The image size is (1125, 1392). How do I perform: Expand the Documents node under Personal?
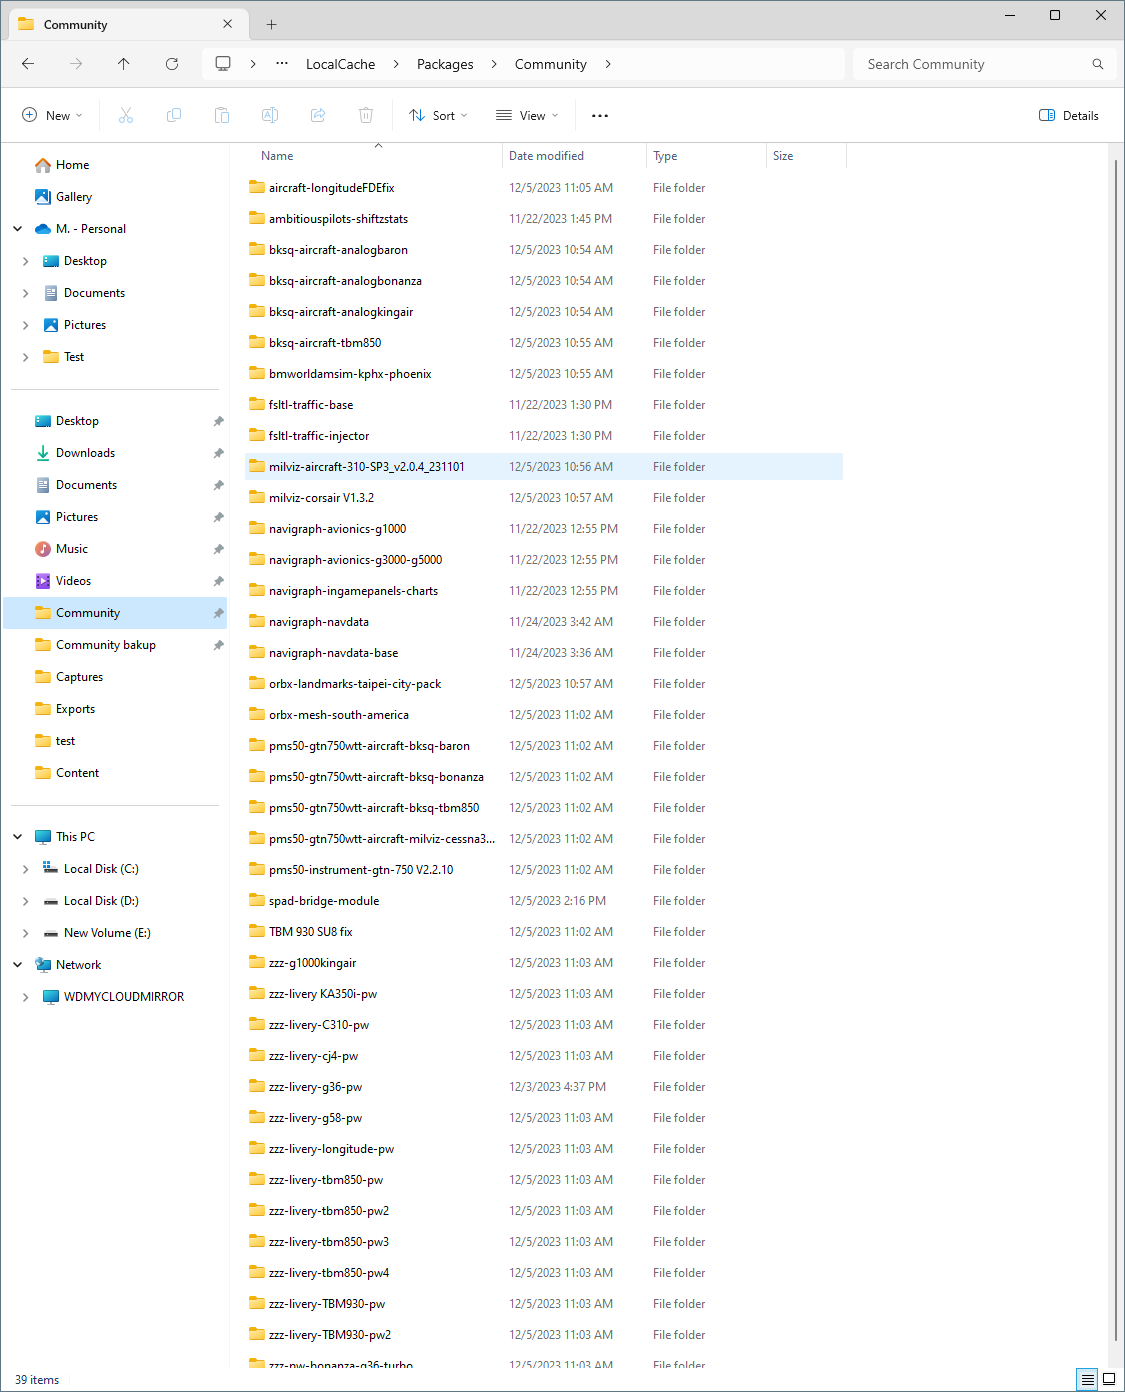[26, 293]
